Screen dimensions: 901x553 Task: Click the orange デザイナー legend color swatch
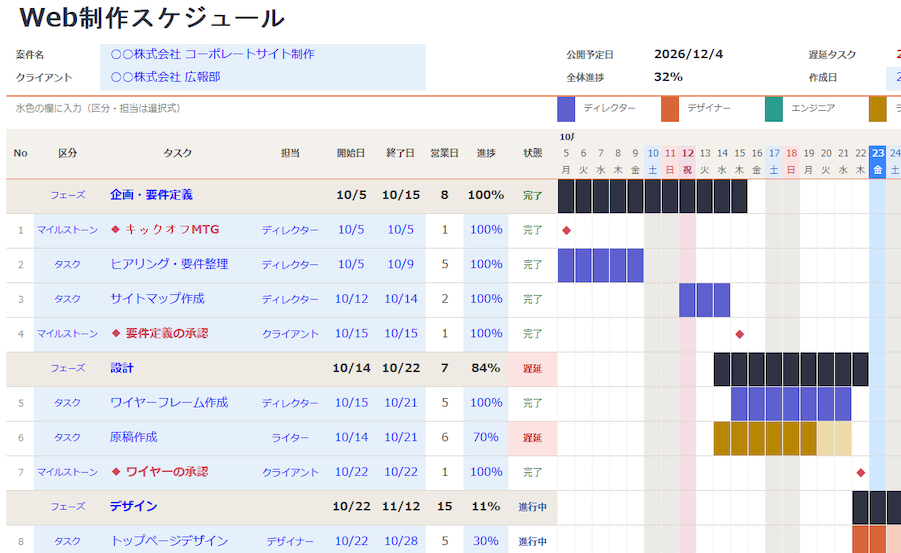[670, 109]
